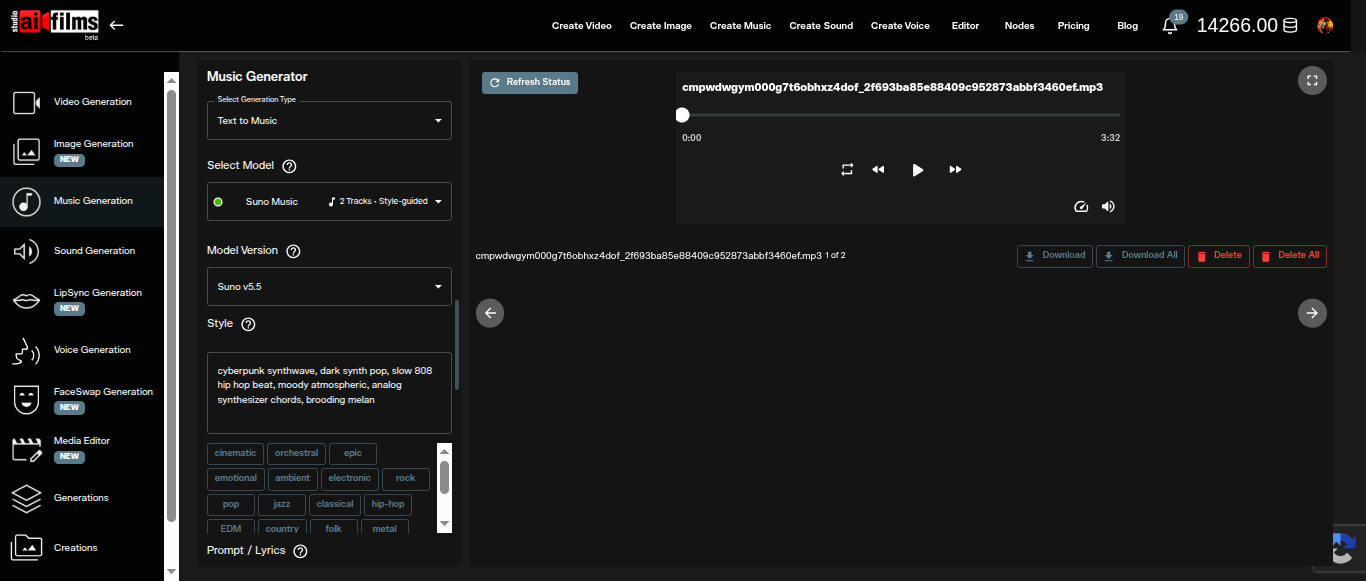Screen dimensions: 1366x581
Task: Open the Suno v5.5 version dropdown
Action: coord(329,286)
